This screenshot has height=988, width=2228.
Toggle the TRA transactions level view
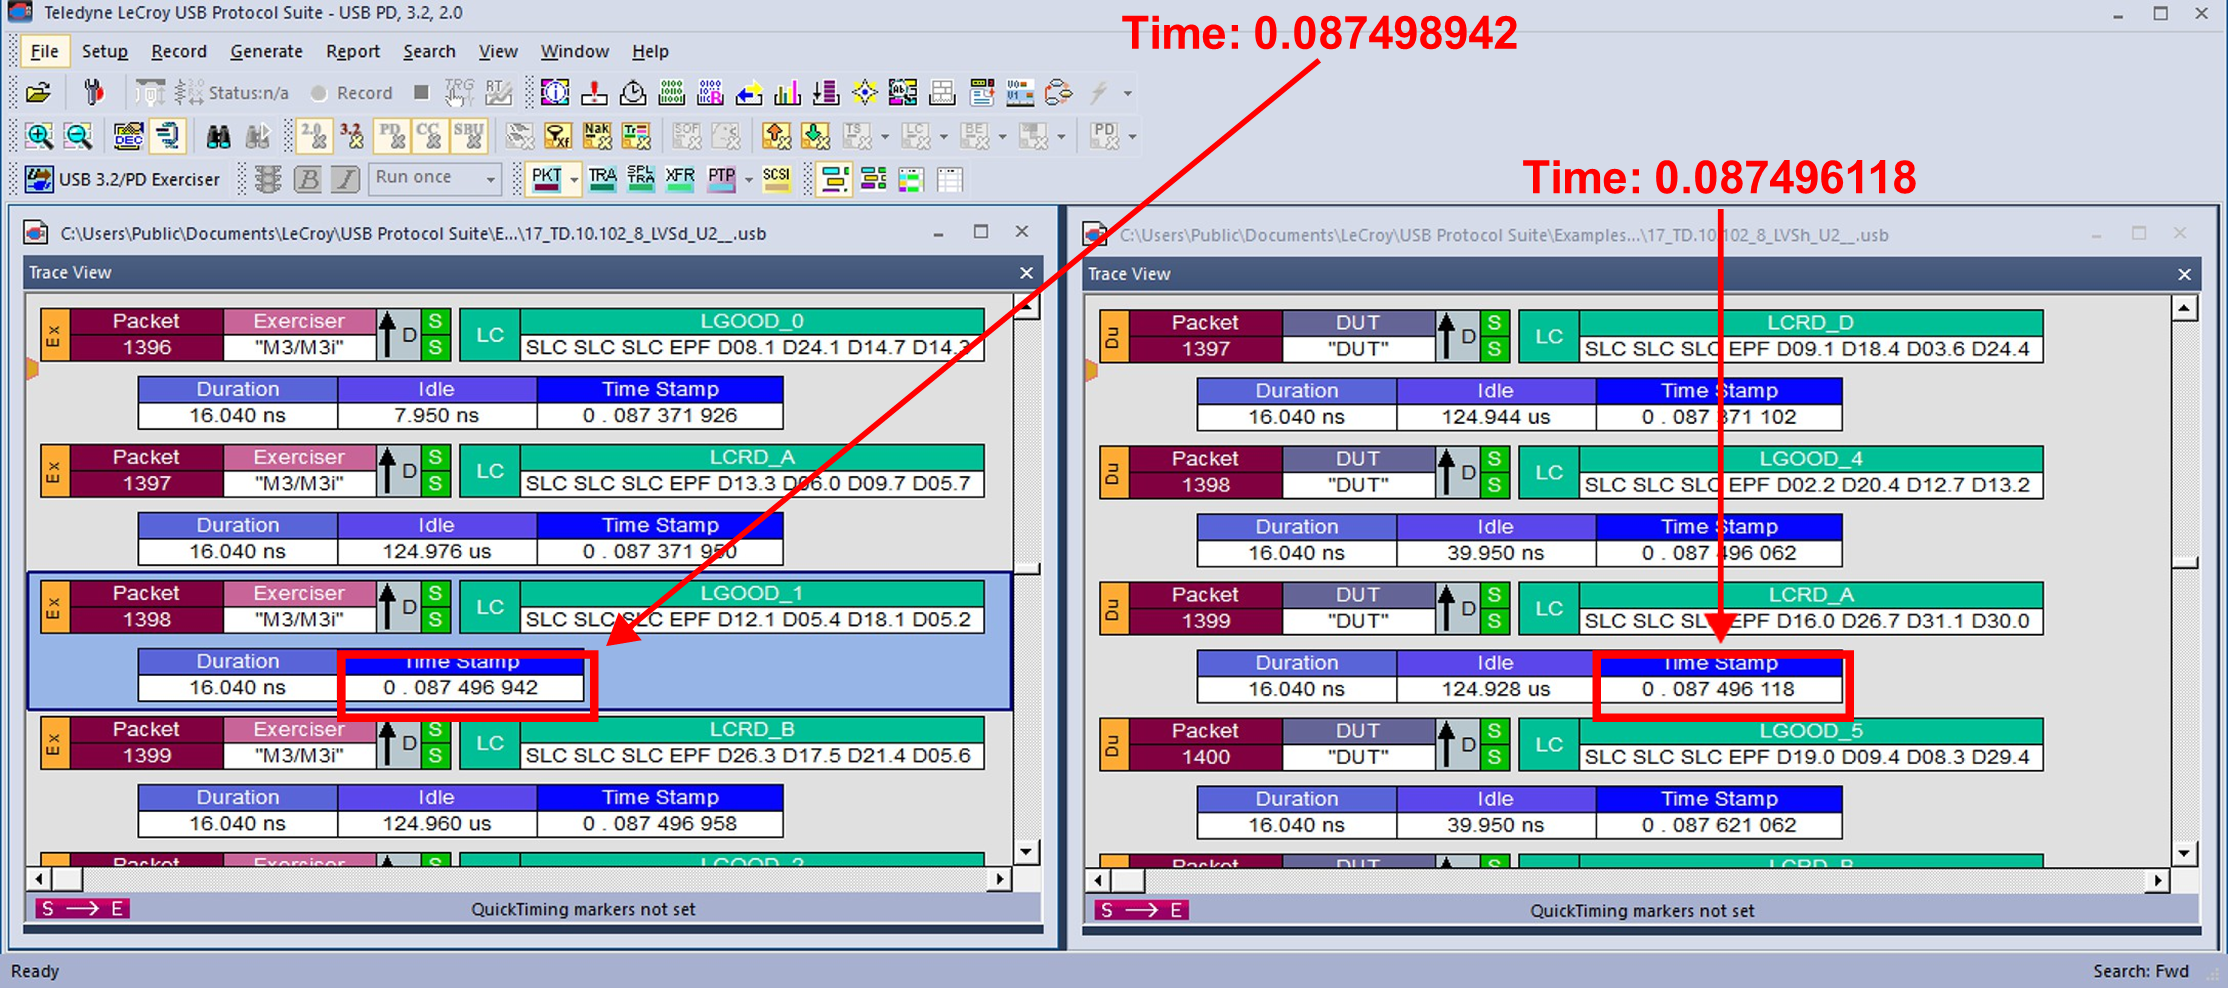[602, 179]
